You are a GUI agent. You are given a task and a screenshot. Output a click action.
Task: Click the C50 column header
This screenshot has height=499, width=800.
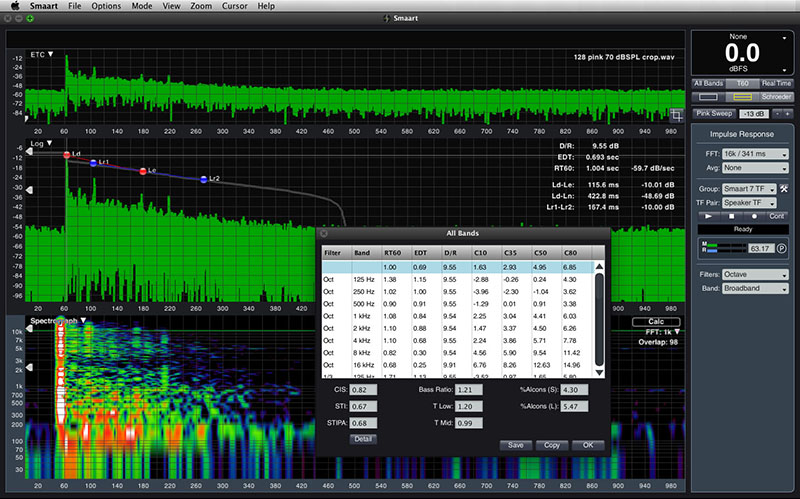546,253
